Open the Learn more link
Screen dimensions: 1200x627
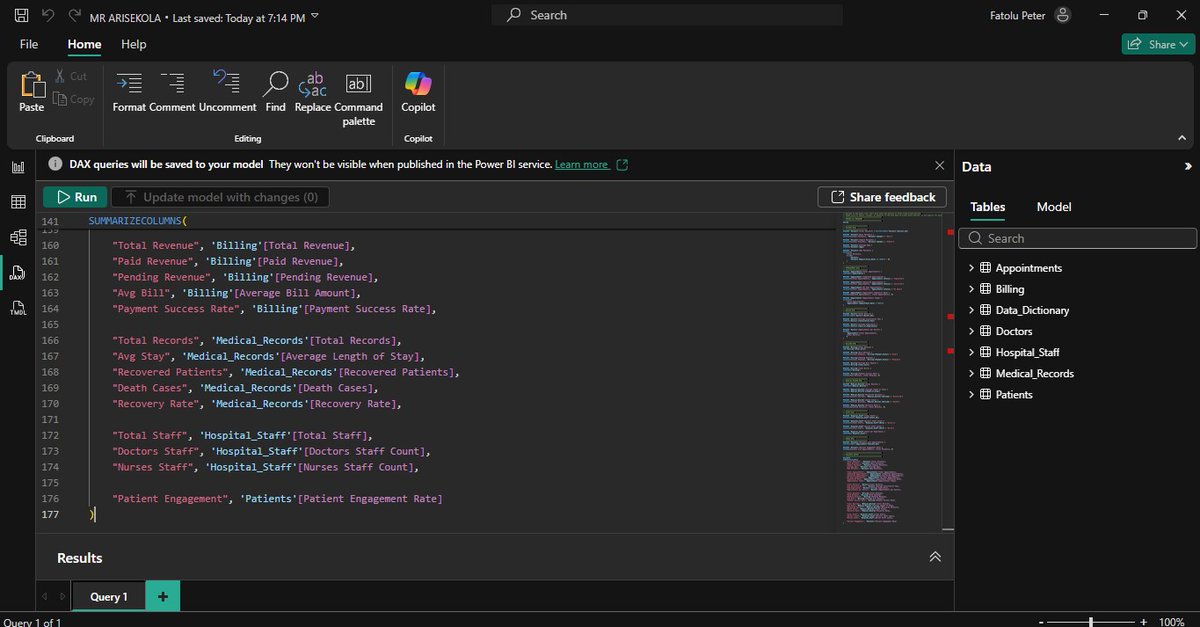[581, 165]
